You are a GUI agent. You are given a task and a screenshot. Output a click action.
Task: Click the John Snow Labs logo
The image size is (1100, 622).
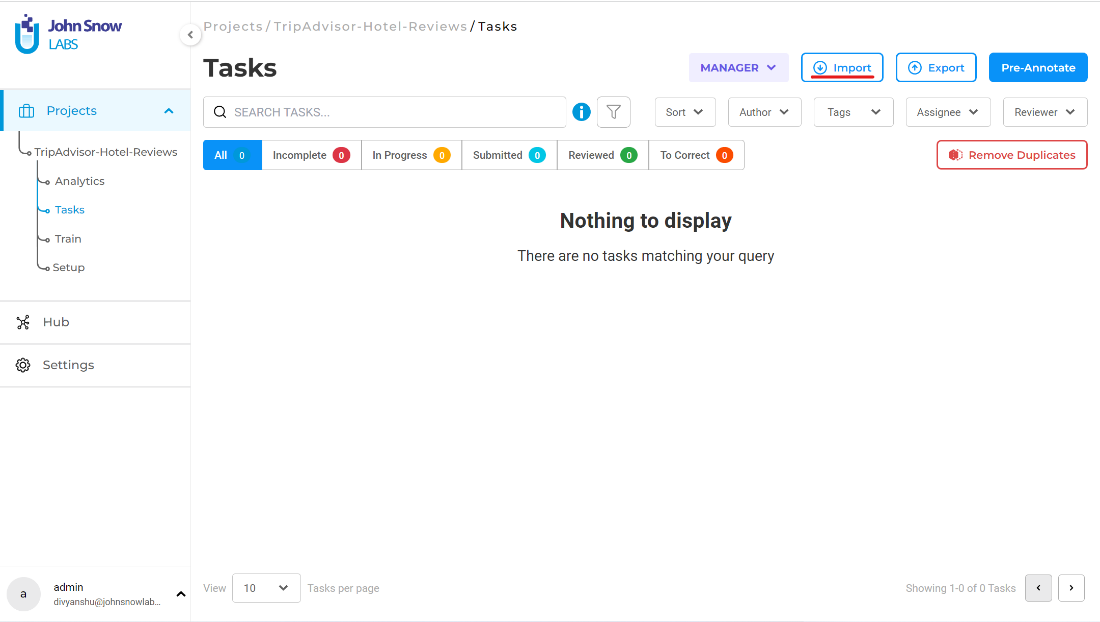click(x=68, y=34)
